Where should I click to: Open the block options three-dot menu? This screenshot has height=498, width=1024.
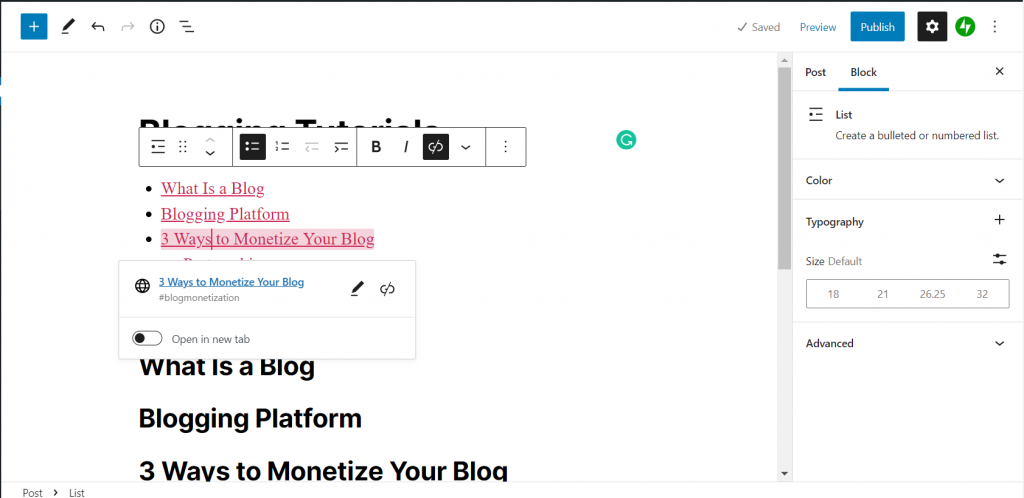click(x=505, y=147)
